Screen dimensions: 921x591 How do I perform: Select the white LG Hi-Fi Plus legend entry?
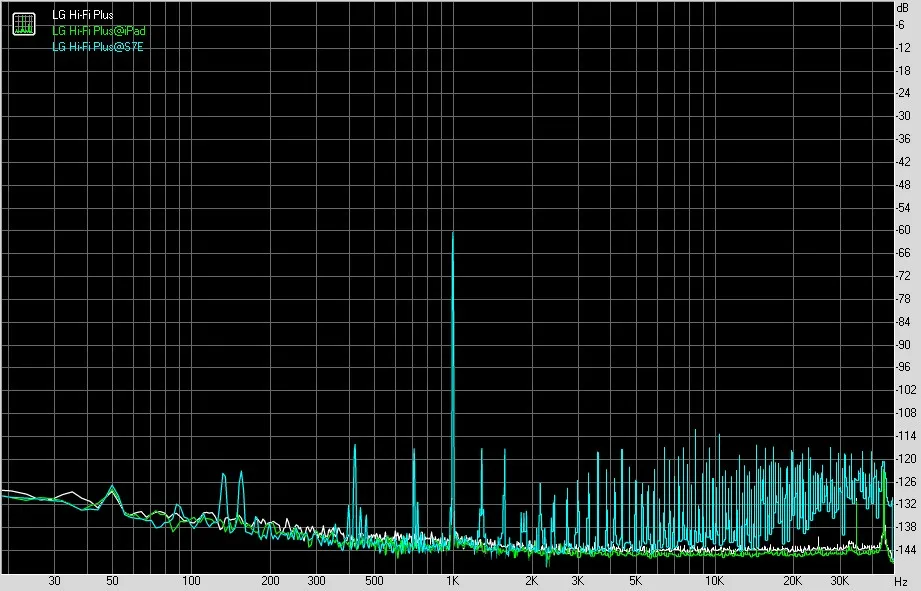pos(83,15)
